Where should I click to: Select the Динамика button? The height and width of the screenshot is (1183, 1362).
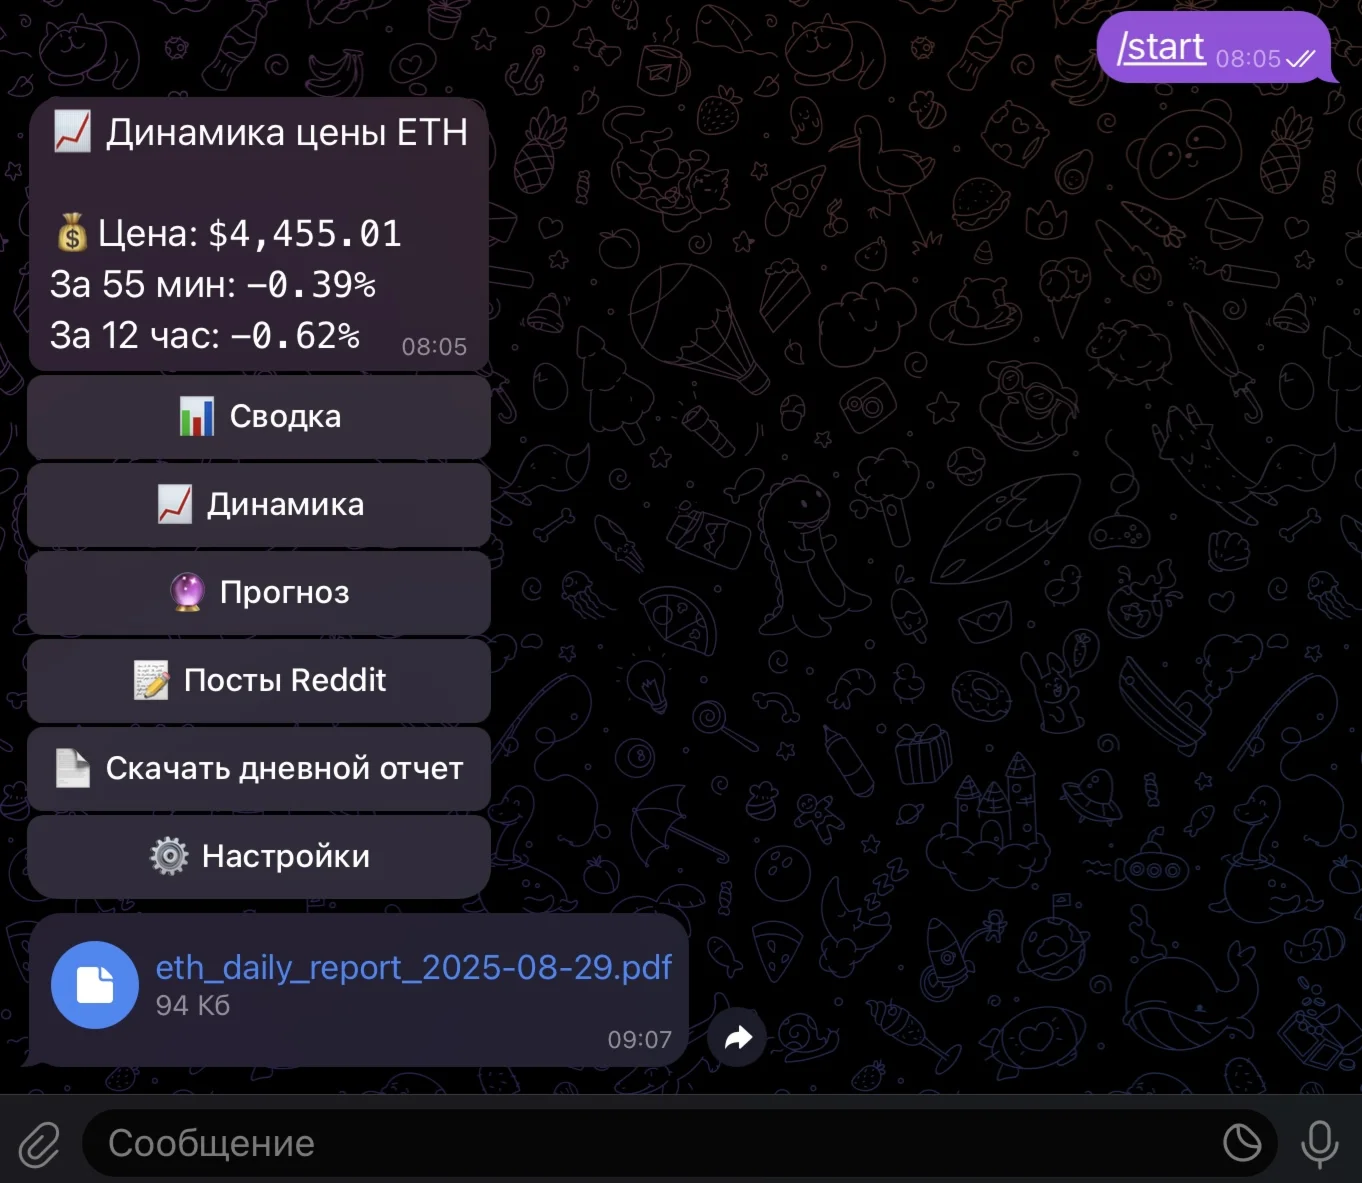259,505
